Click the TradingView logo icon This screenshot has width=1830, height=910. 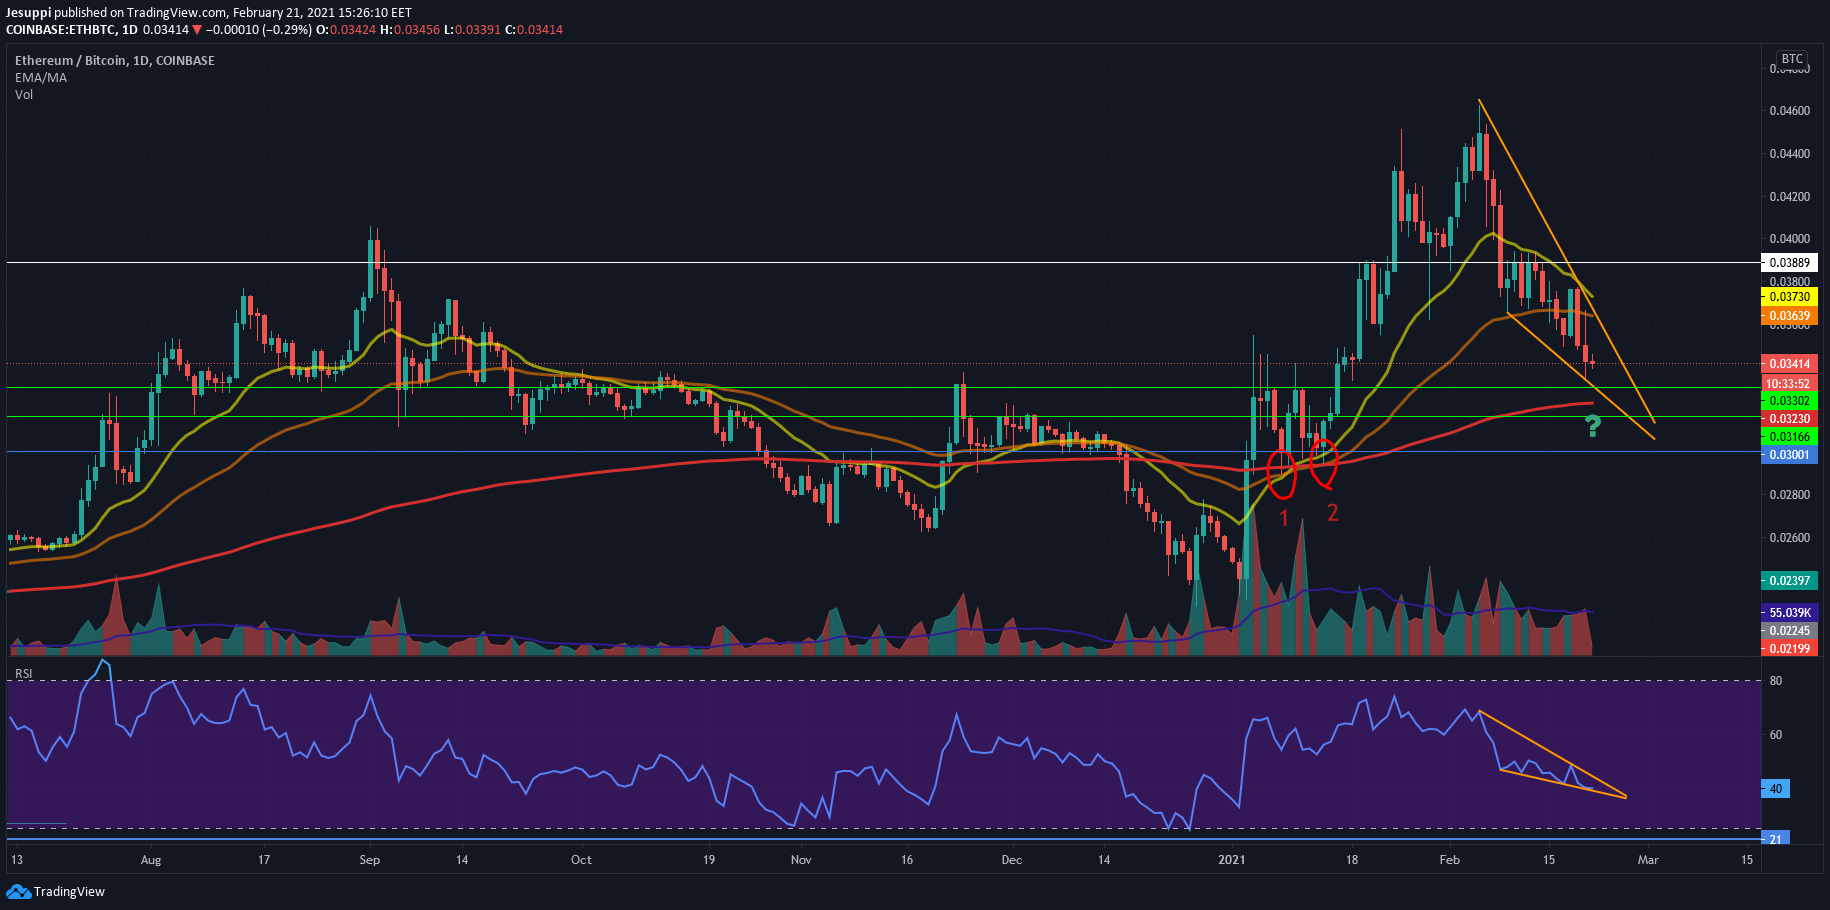(18, 891)
